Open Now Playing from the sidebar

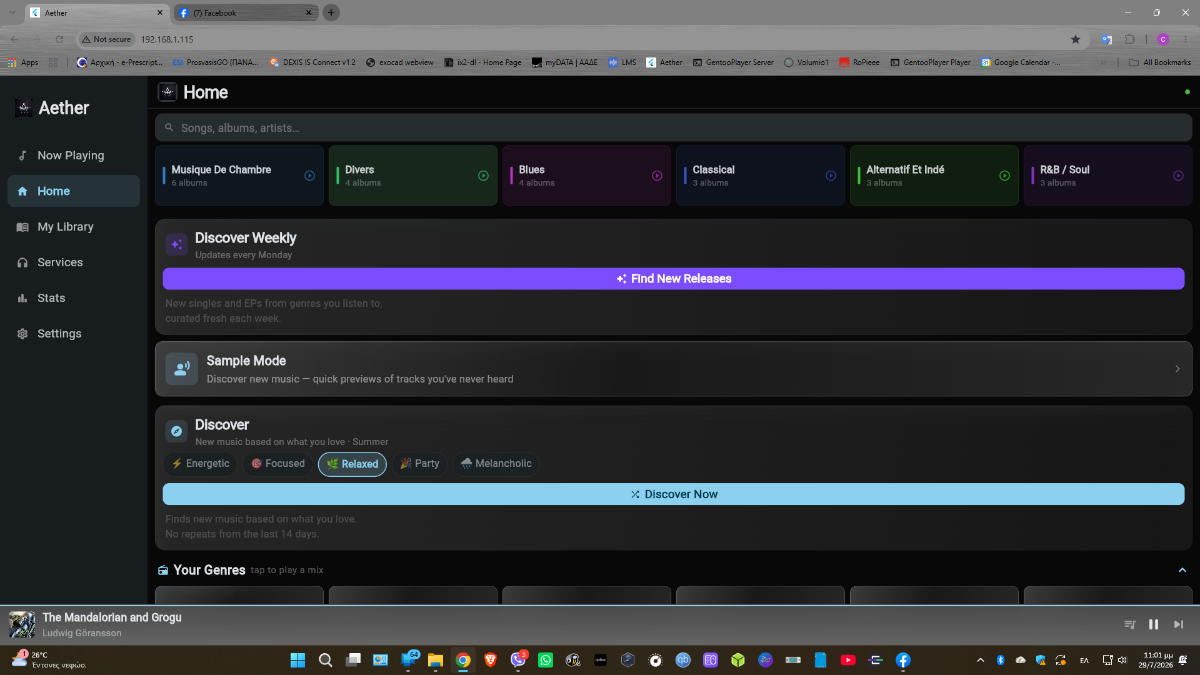coord(70,155)
